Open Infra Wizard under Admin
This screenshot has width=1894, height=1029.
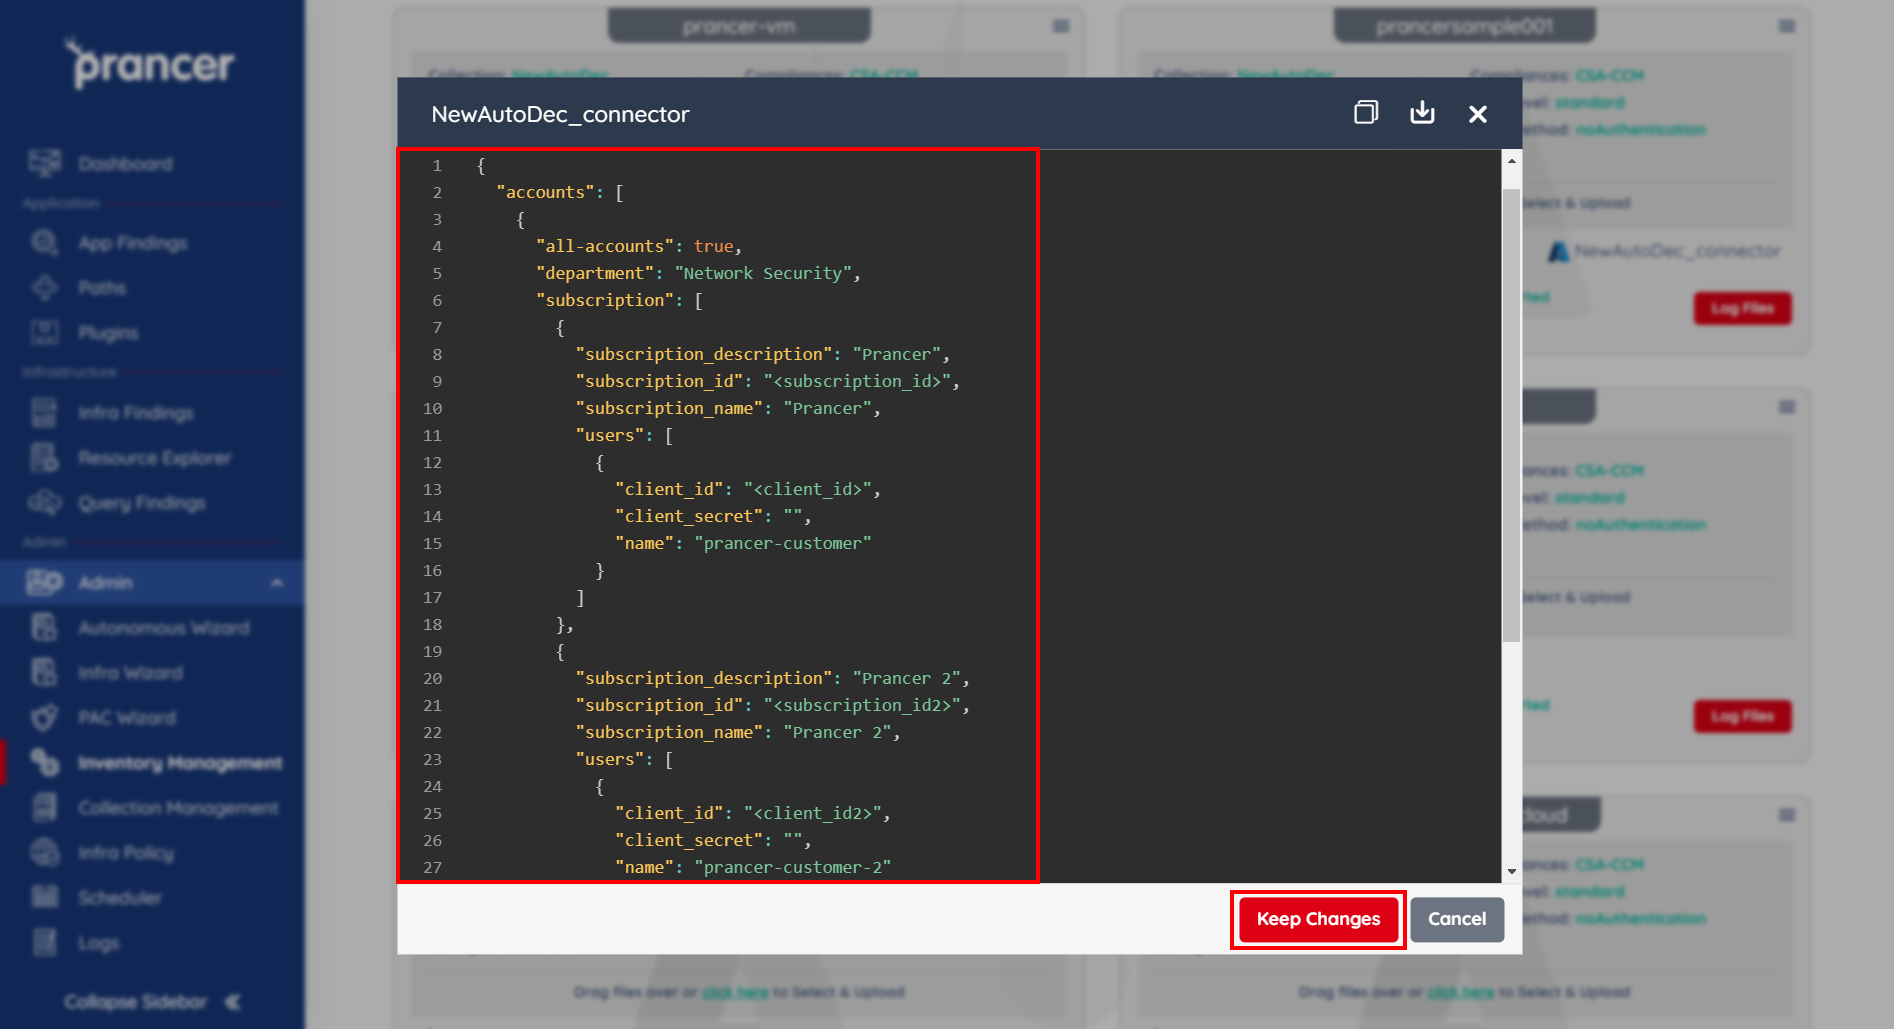point(130,673)
